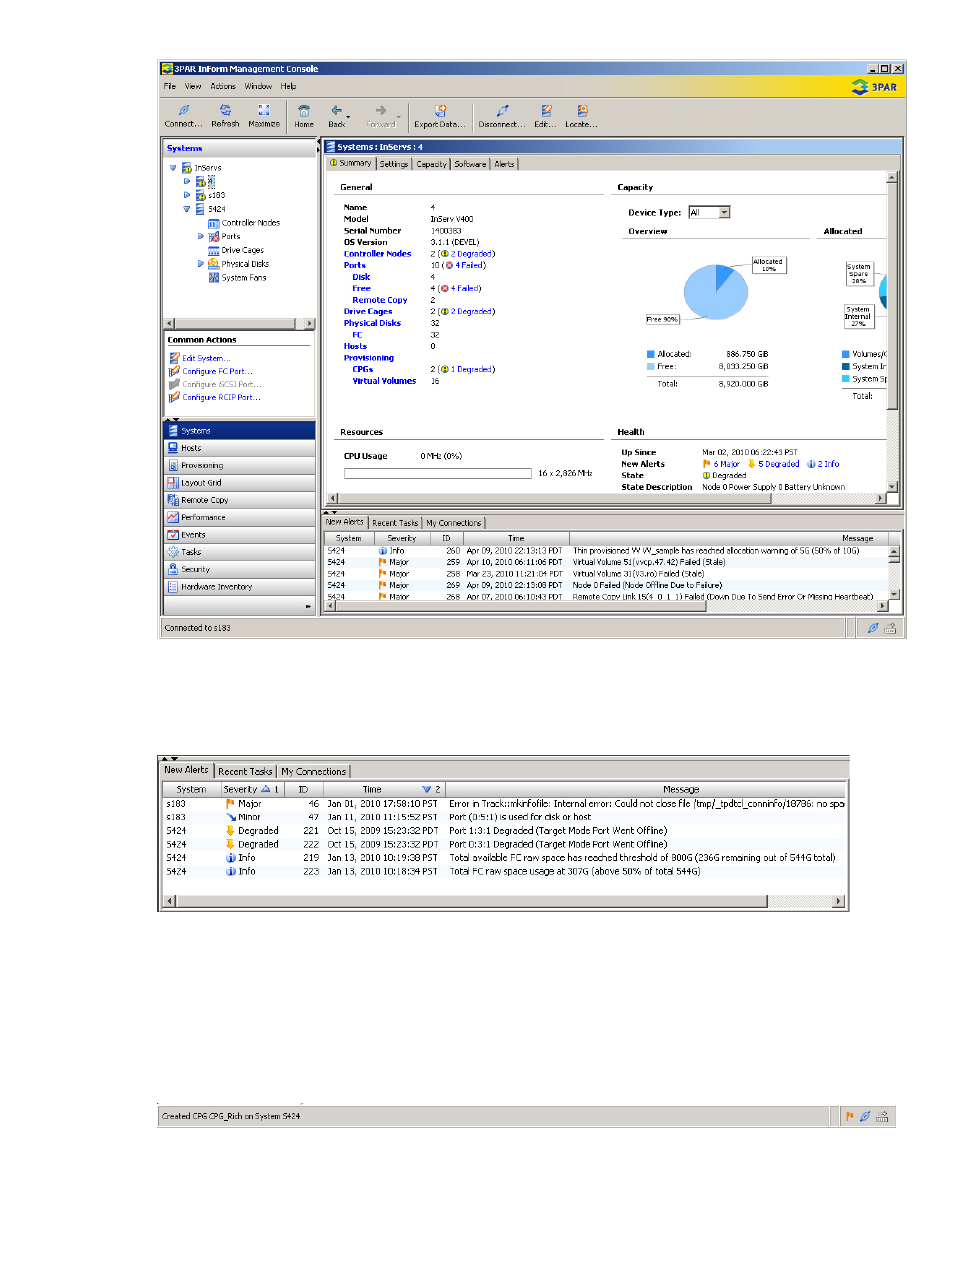Image resolution: width=954 pixels, height=1270 pixels.
Task: Select the Jan 01 Major alert for s183
Action: (x=505, y=804)
